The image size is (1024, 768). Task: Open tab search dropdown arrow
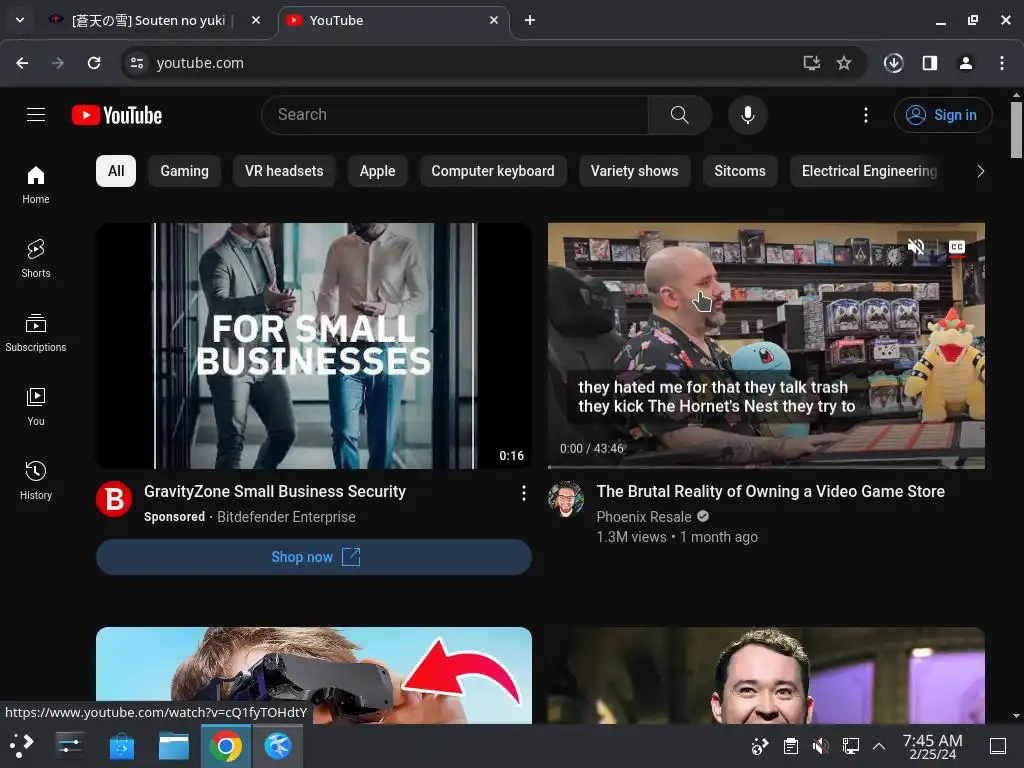coord(20,20)
